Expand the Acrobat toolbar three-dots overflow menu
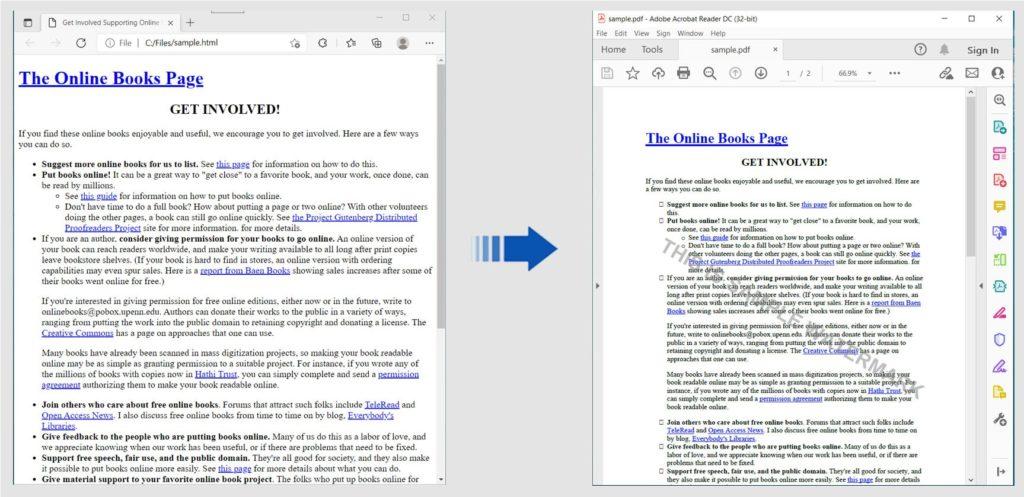The width and height of the screenshot is (1024, 497). tap(894, 73)
